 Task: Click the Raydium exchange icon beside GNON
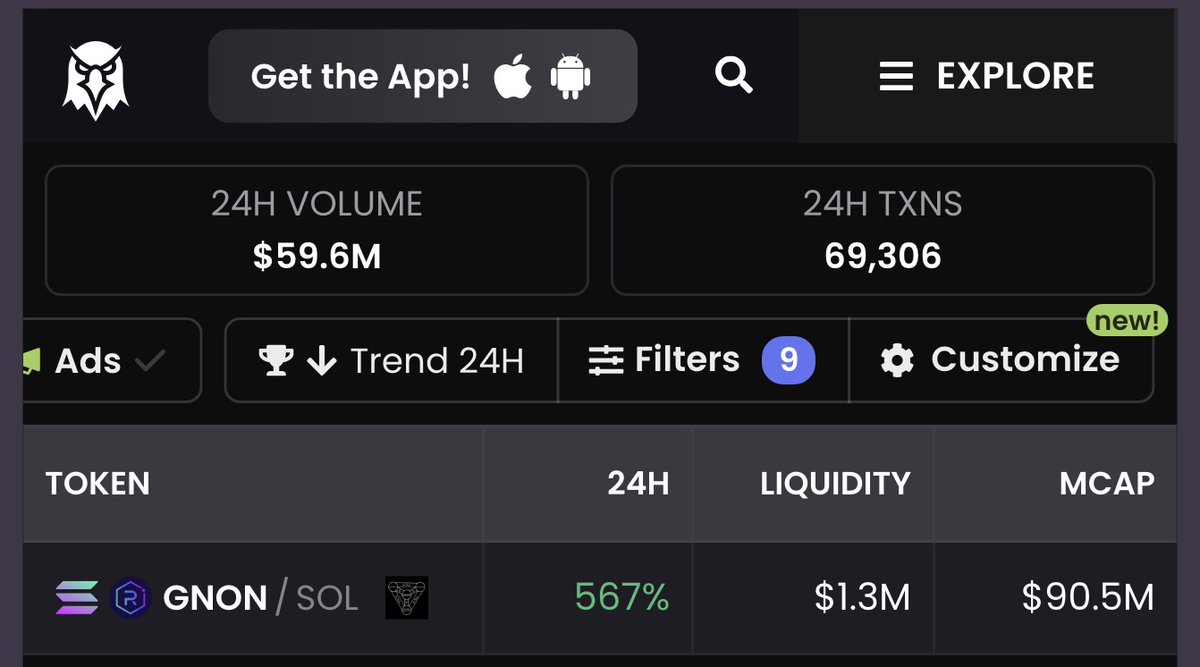point(129,598)
